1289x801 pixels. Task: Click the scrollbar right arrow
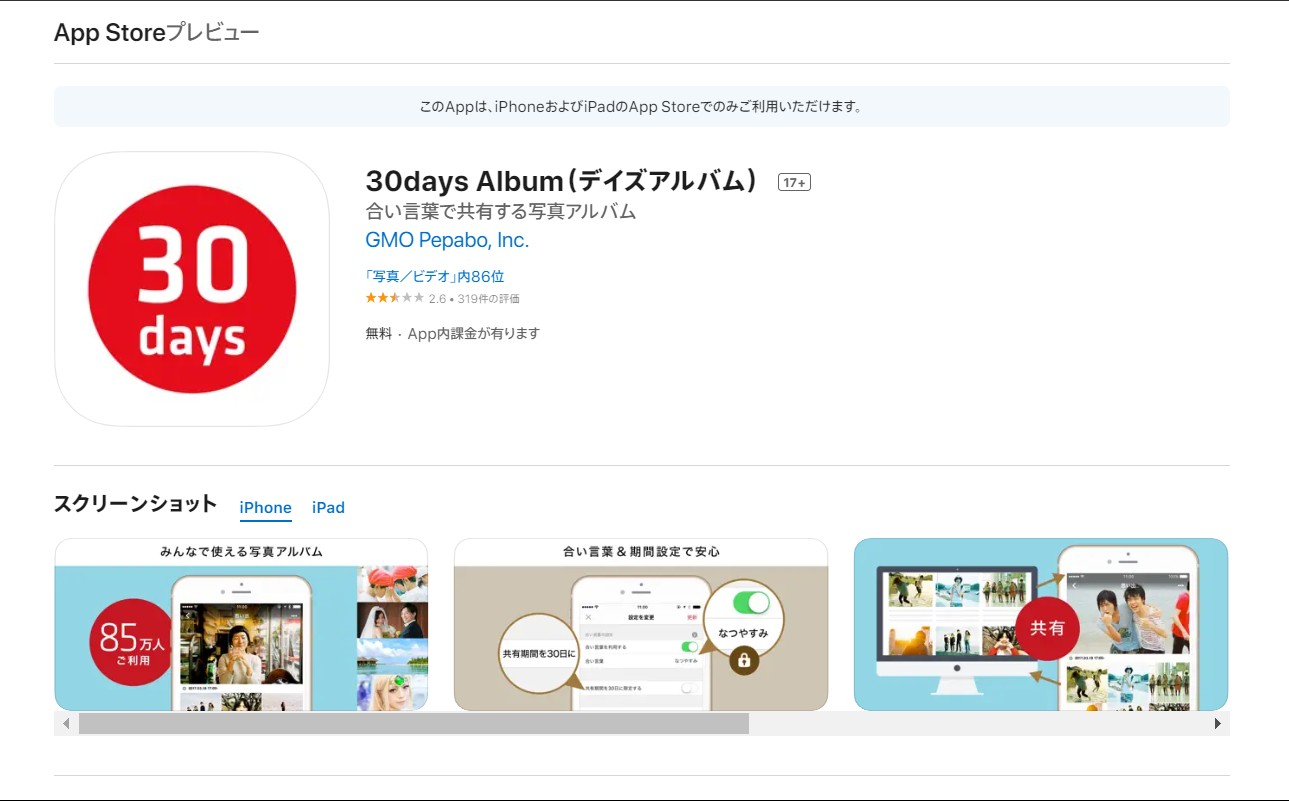(1217, 723)
